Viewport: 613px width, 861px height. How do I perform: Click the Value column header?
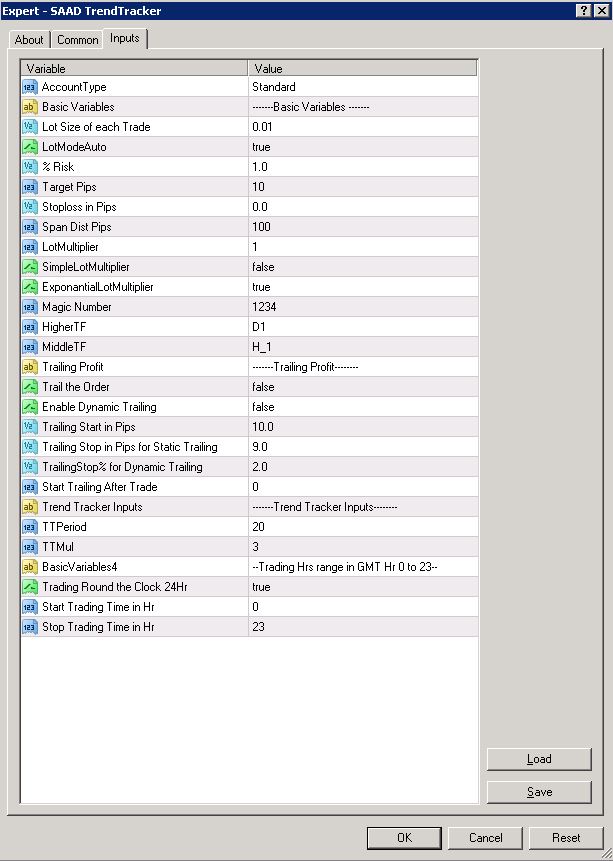[x=363, y=68]
